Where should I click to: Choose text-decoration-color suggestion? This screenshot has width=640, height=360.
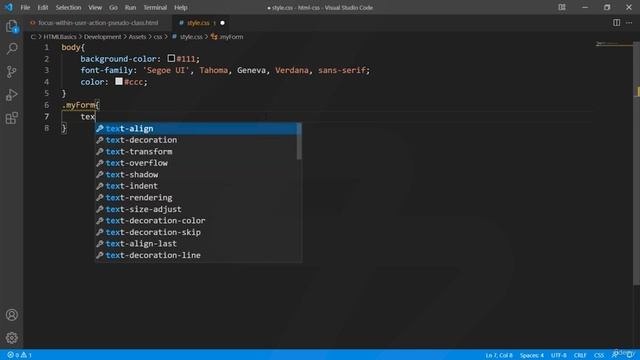click(196, 220)
